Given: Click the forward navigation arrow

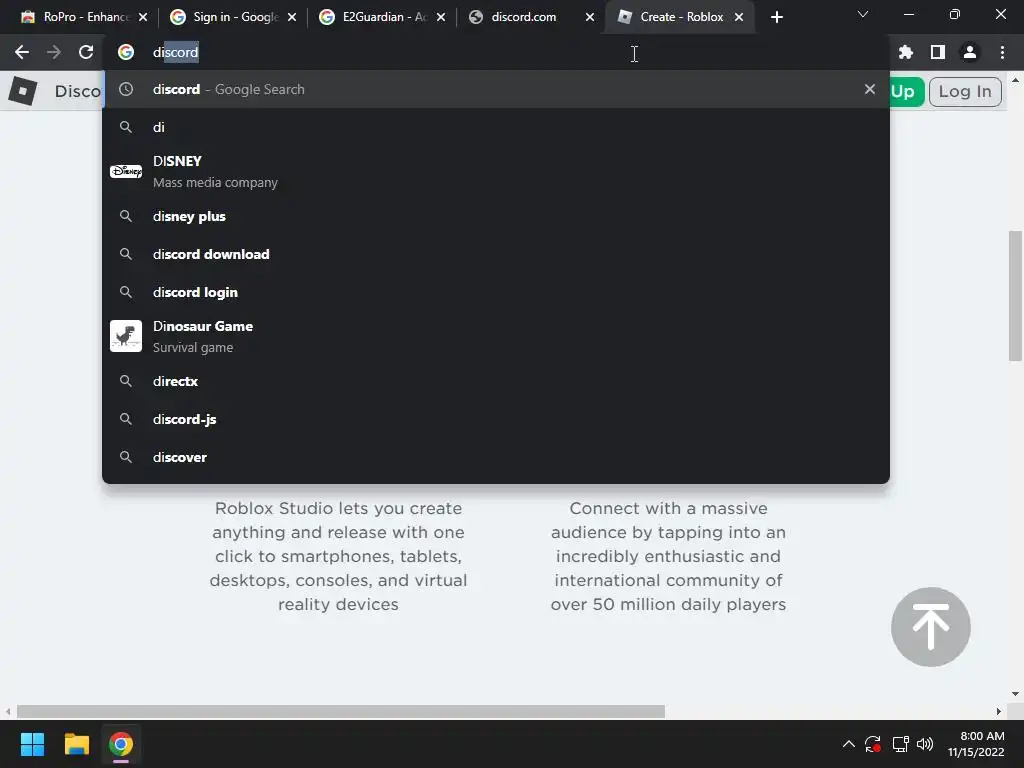Looking at the screenshot, I should 54,52.
